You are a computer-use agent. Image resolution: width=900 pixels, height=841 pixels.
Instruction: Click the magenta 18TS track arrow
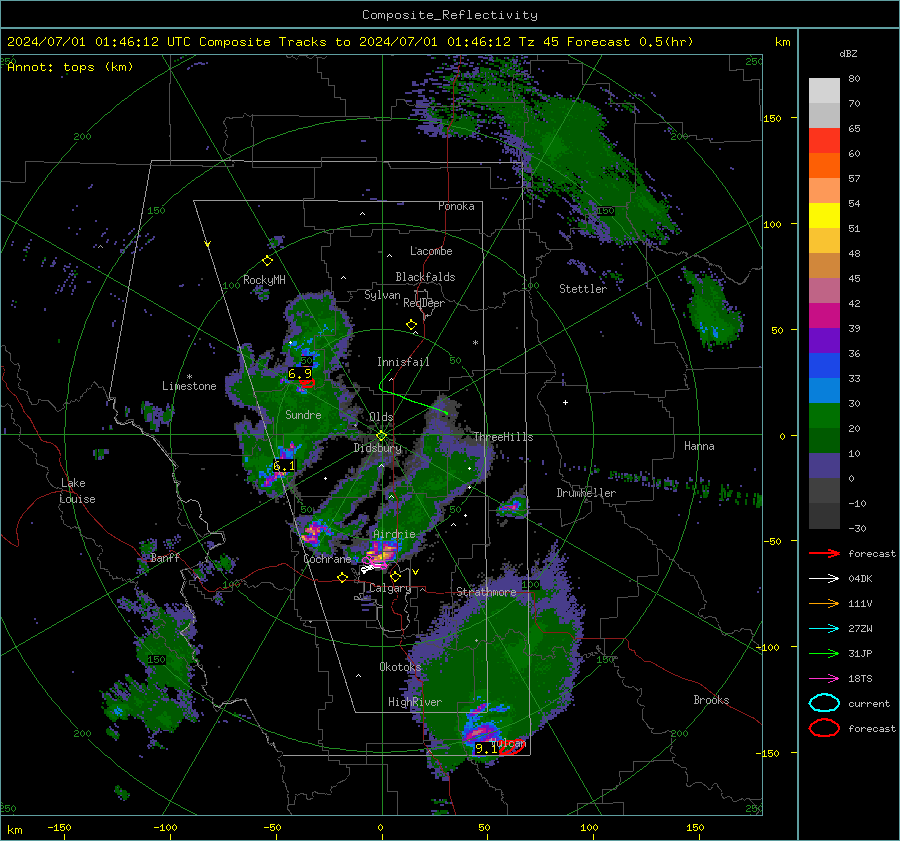[824, 679]
